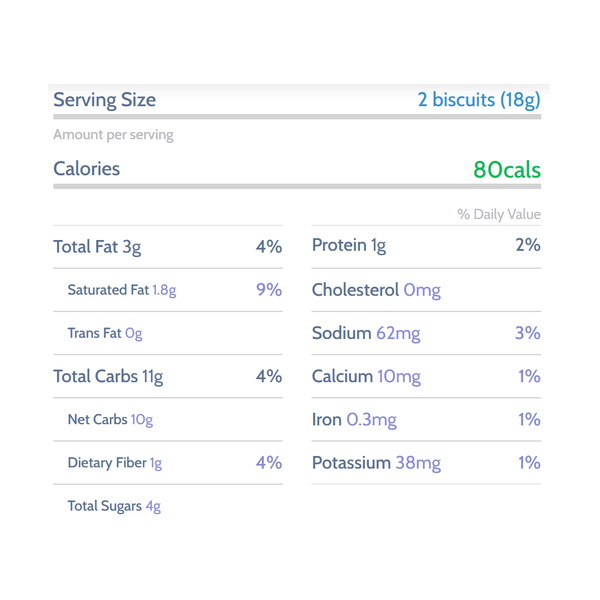Click the Saturated Fat 1.8g value
Viewport: 600px width, 600px height.
164,290
